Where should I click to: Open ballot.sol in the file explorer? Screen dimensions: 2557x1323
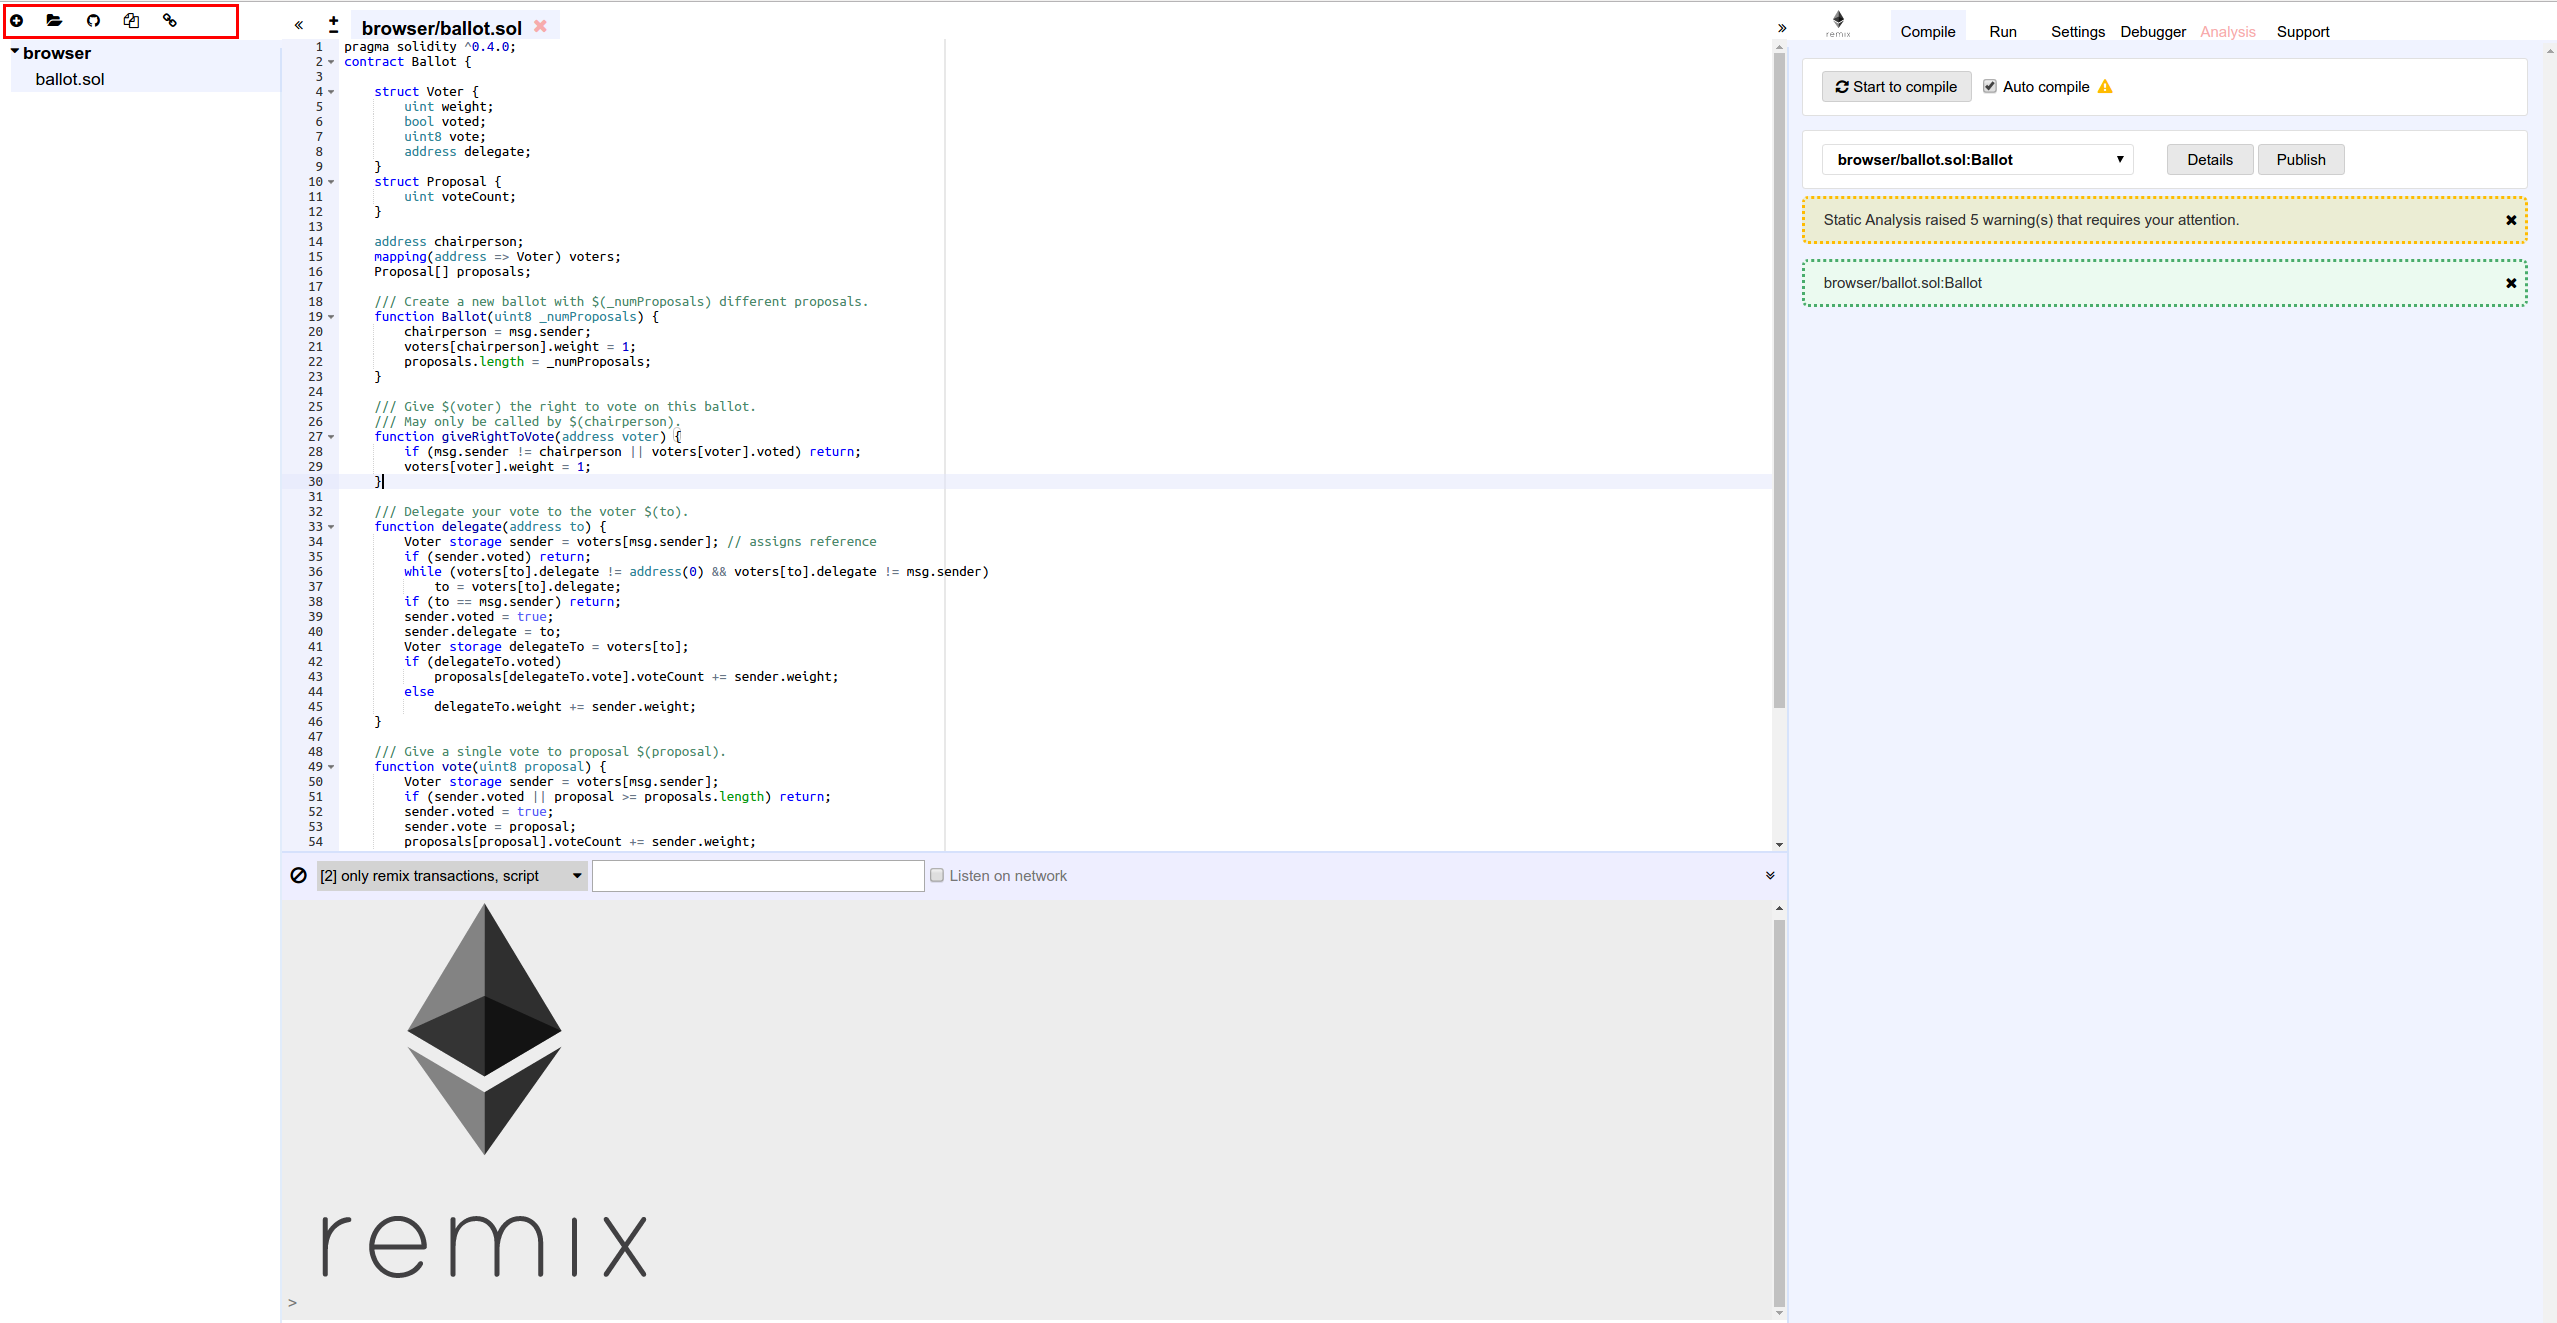point(70,79)
